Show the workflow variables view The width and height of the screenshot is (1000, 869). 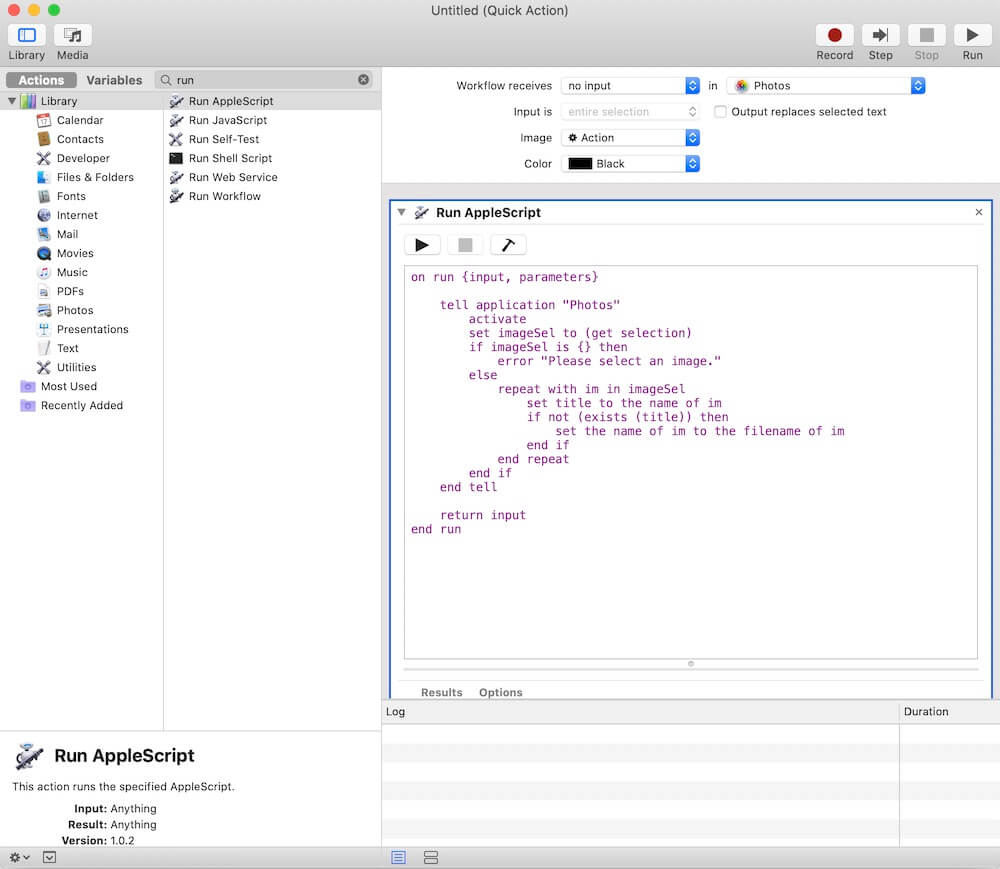point(431,858)
